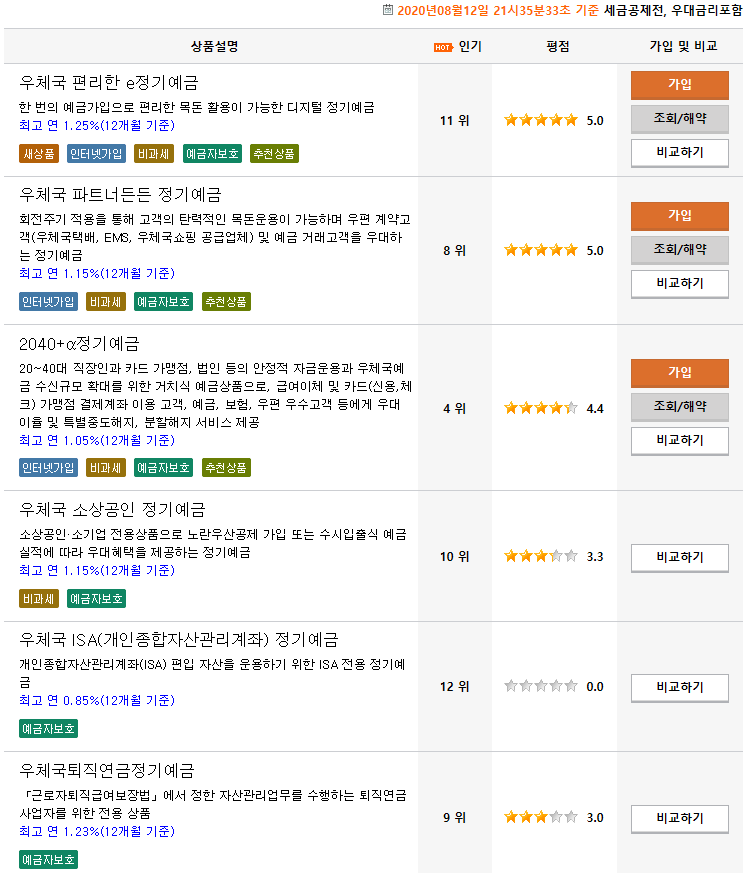Open the 우체국 편리한 e정기예금 product title

coord(109,82)
